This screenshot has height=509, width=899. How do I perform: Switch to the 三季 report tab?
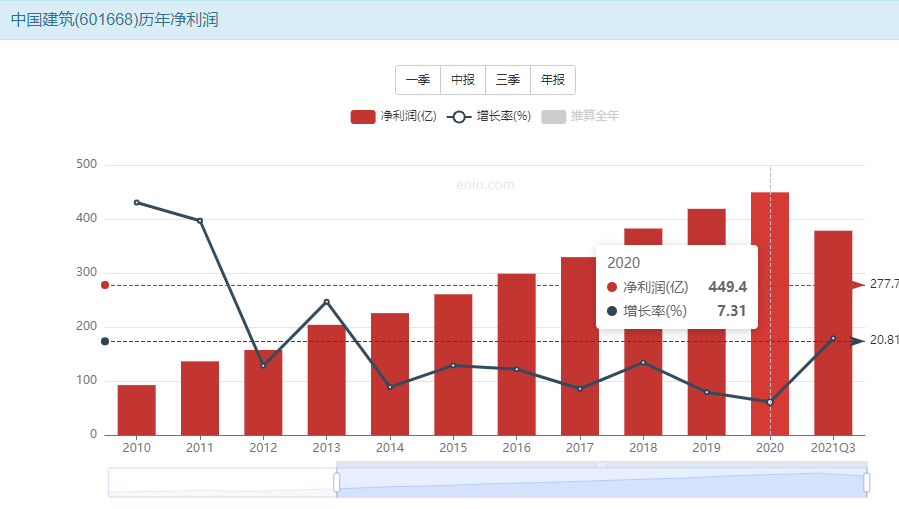[508, 80]
